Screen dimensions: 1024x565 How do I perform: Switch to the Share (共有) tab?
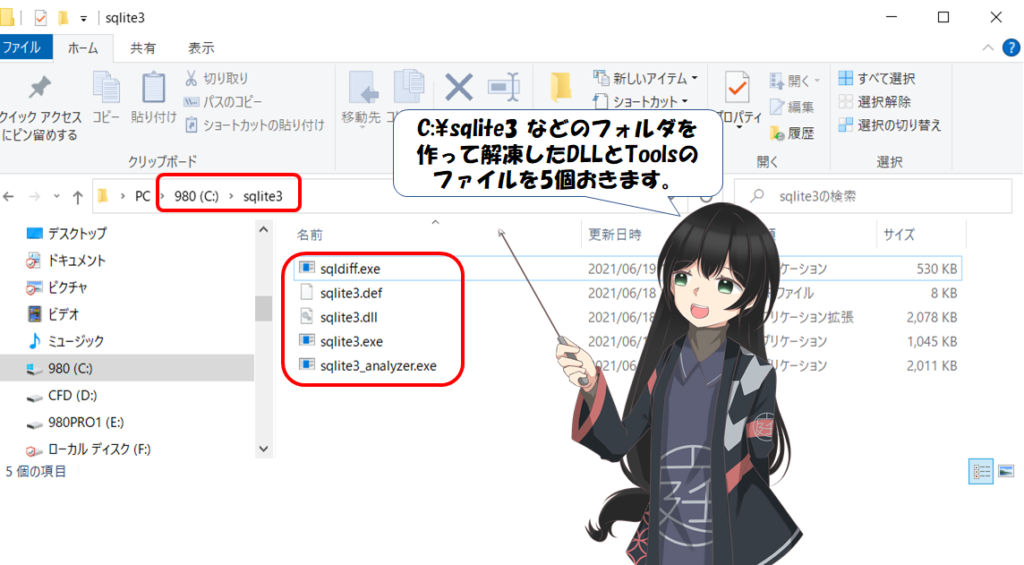(142, 48)
